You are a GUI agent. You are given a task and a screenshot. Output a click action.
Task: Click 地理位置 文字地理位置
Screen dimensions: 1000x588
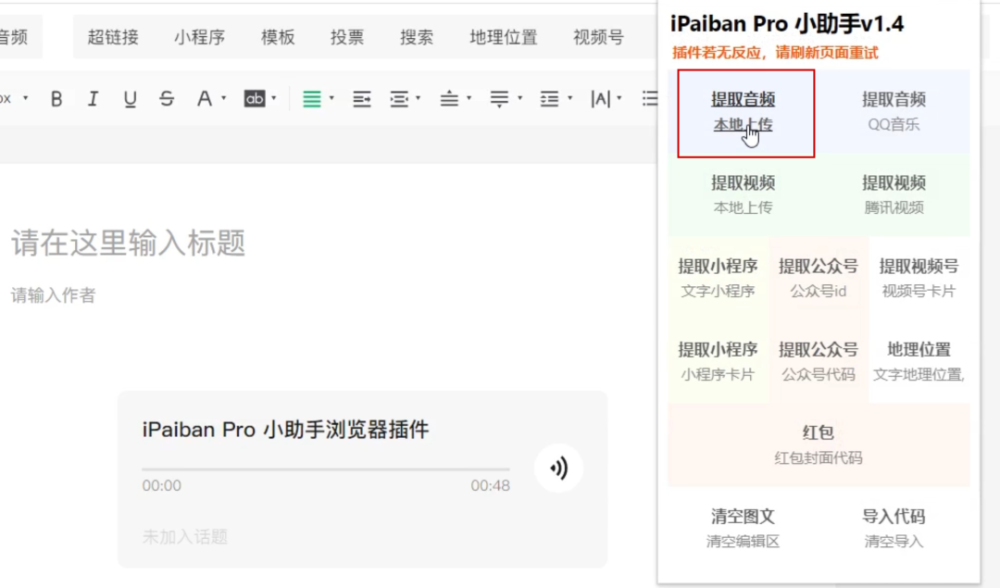919,362
